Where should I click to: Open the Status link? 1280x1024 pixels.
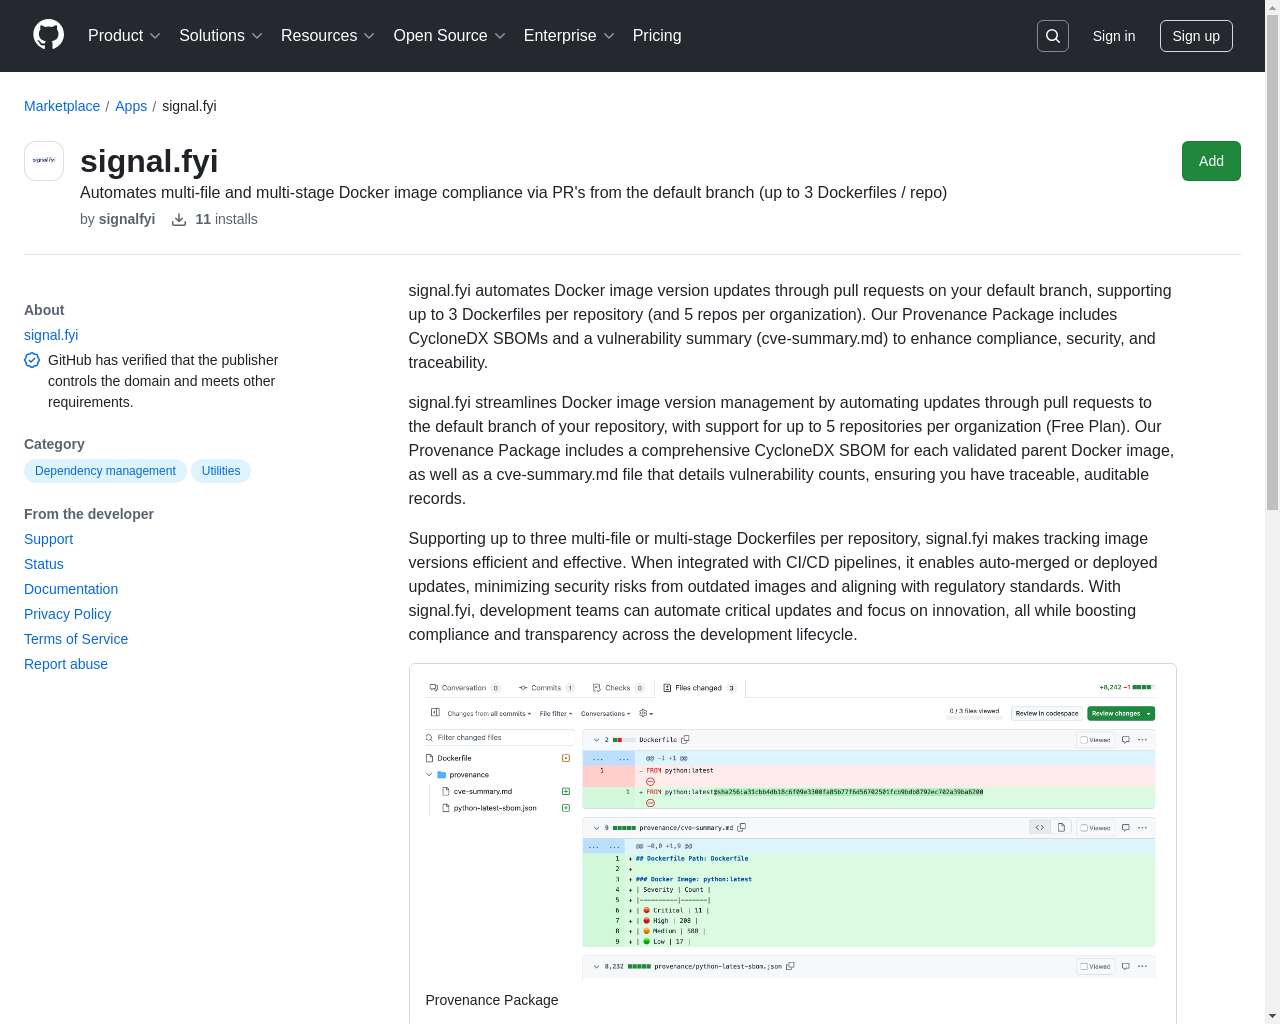pyautogui.click(x=44, y=564)
